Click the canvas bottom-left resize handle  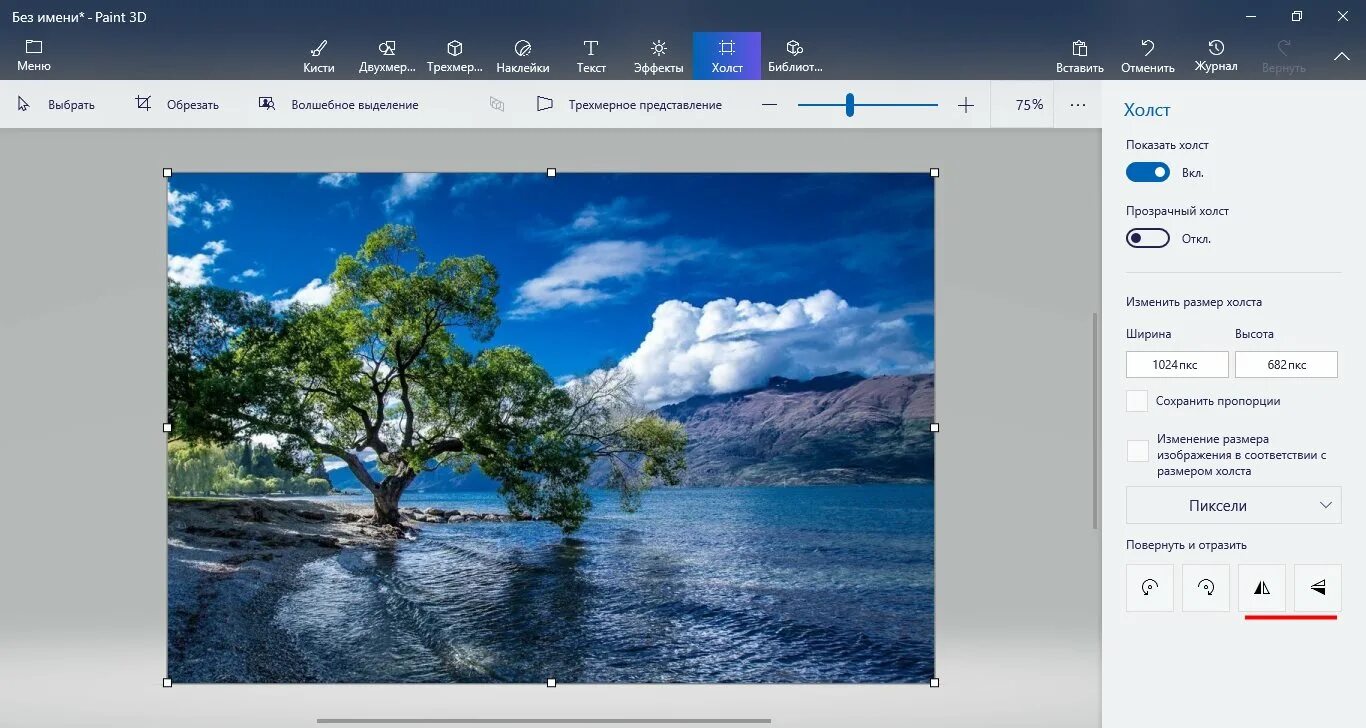(167, 683)
